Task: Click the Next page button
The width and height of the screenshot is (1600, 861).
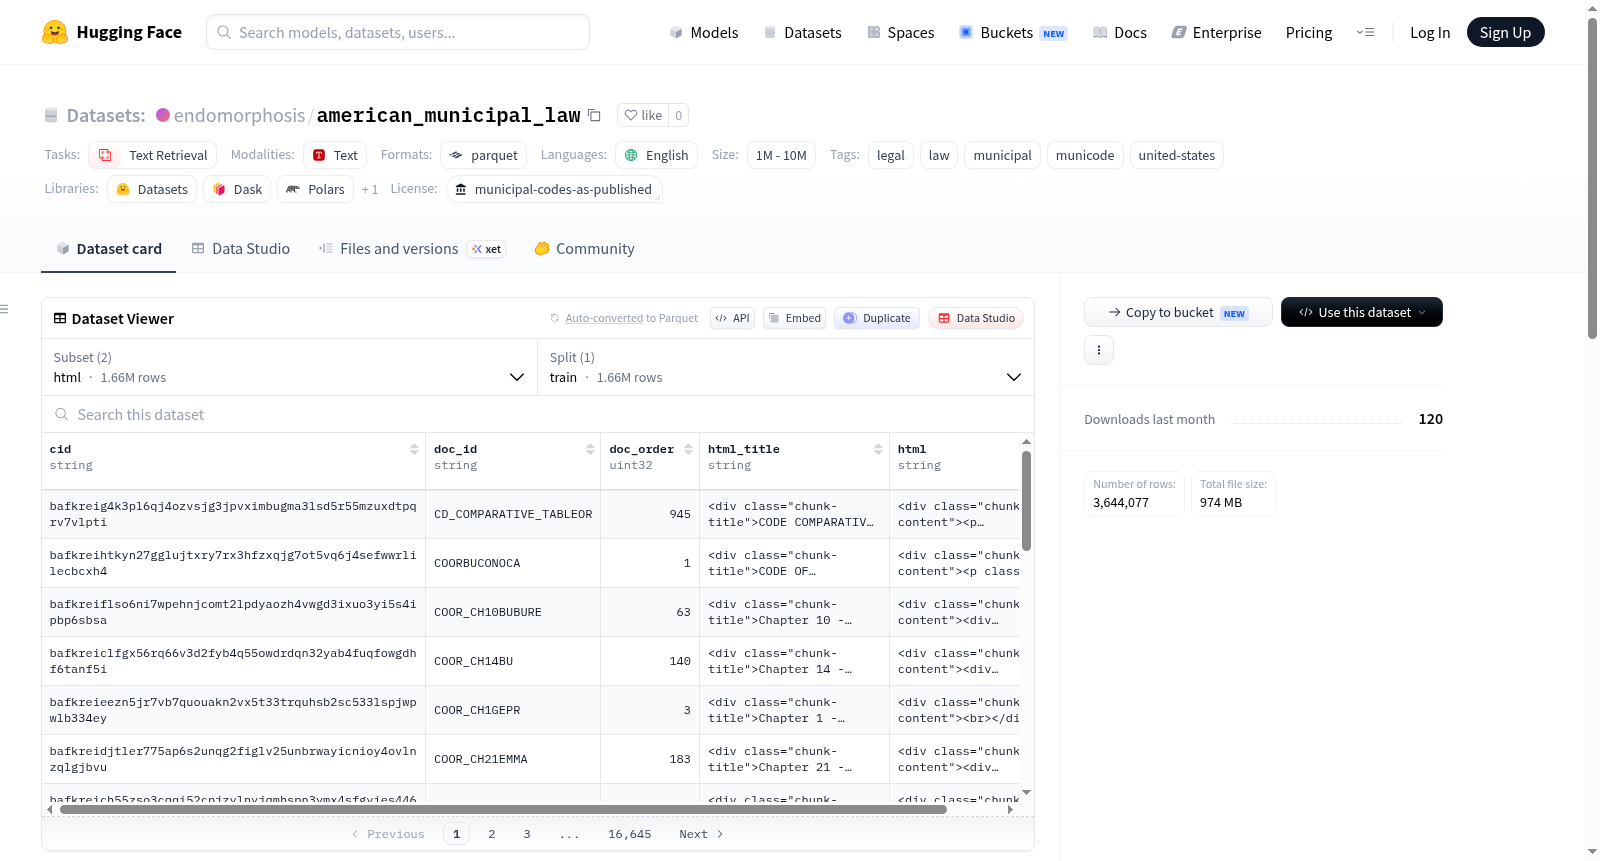Action: tap(701, 834)
